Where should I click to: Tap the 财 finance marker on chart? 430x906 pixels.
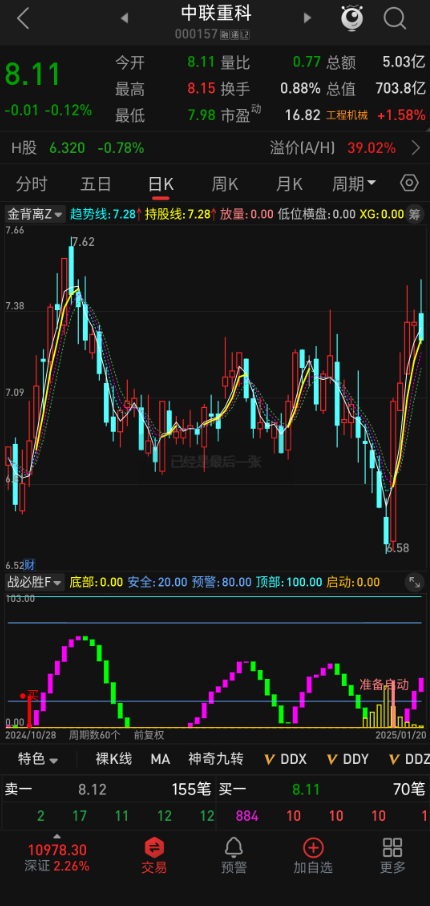30,565
